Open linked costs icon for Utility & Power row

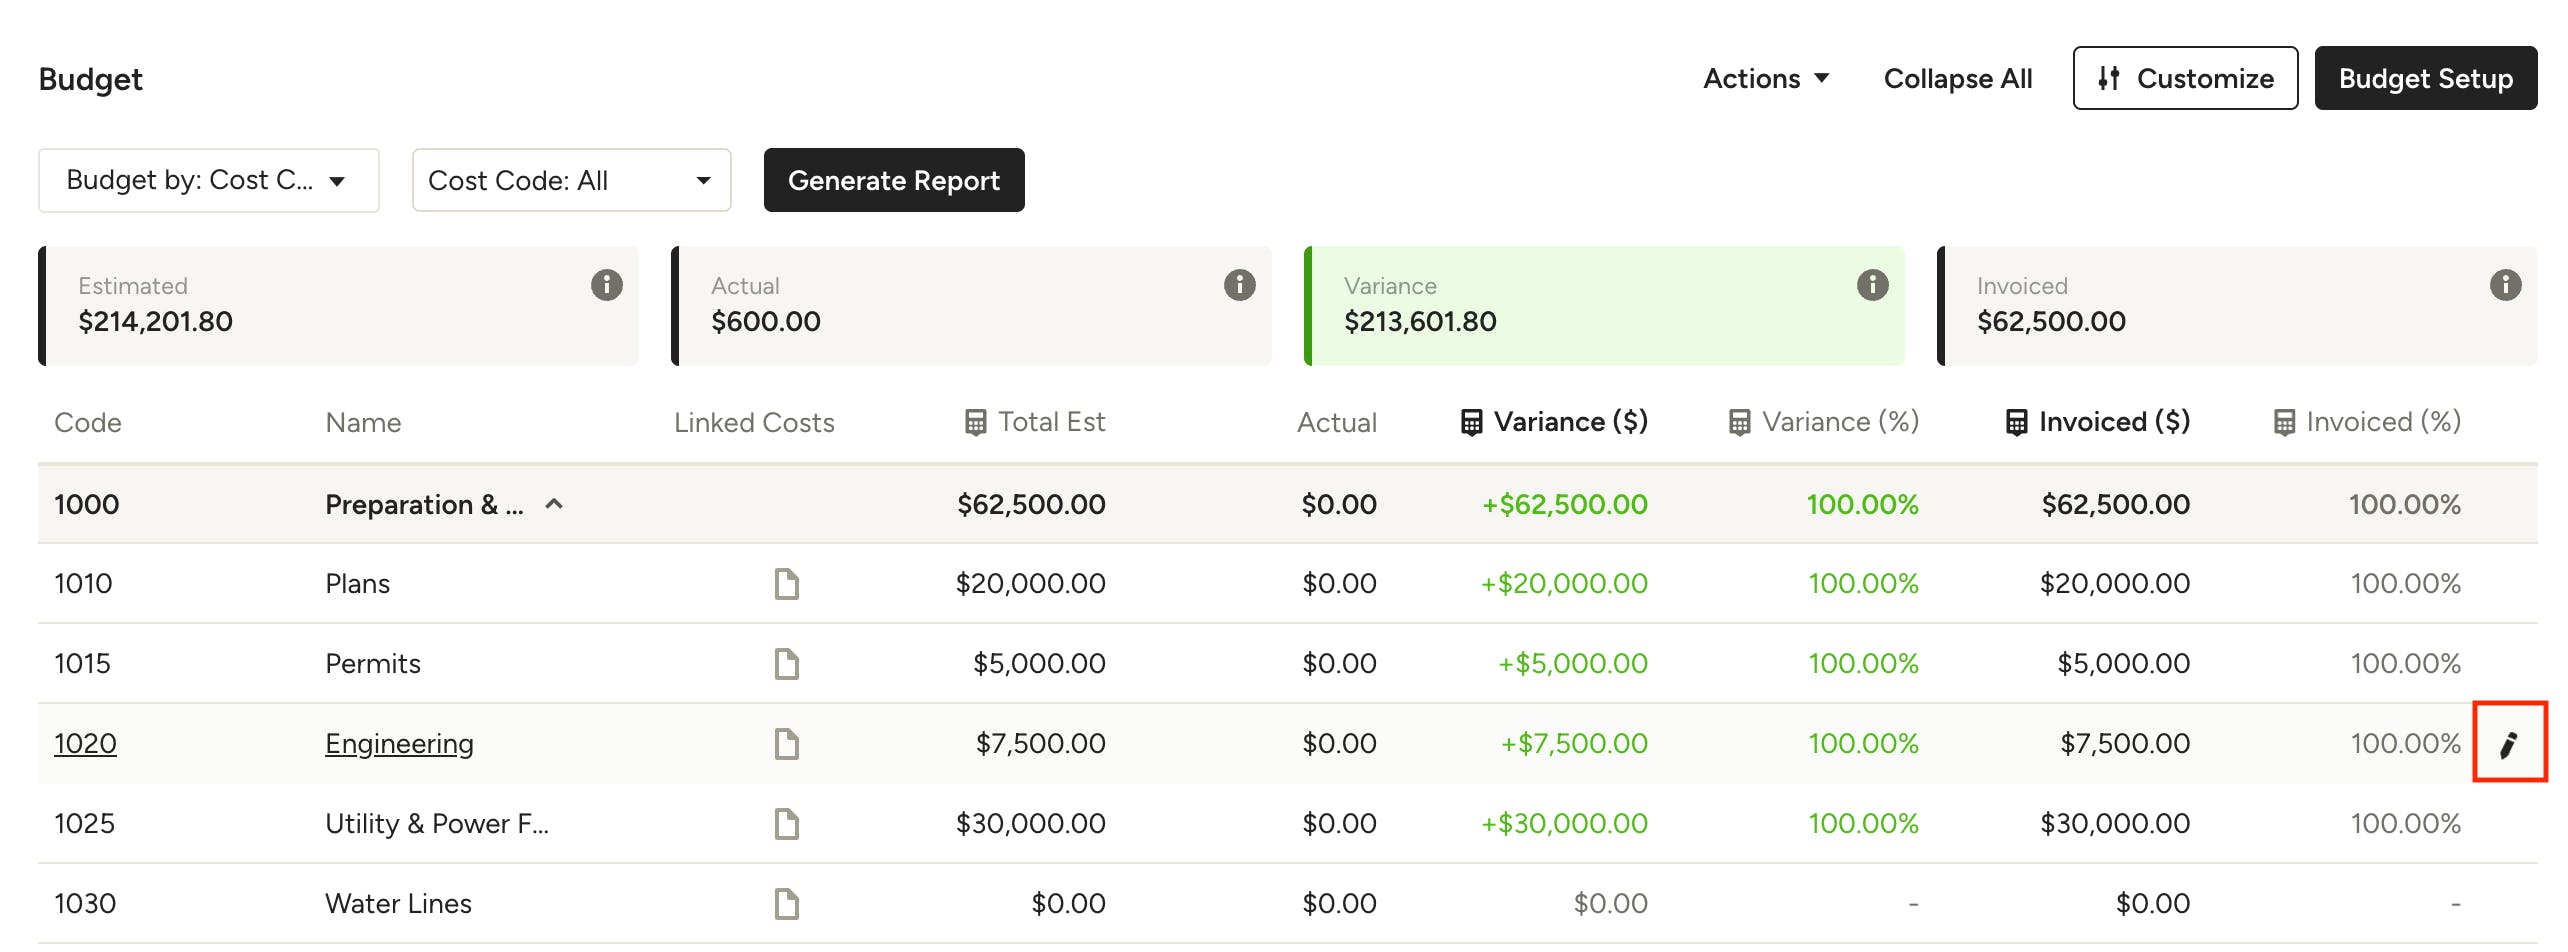(x=786, y=824)
